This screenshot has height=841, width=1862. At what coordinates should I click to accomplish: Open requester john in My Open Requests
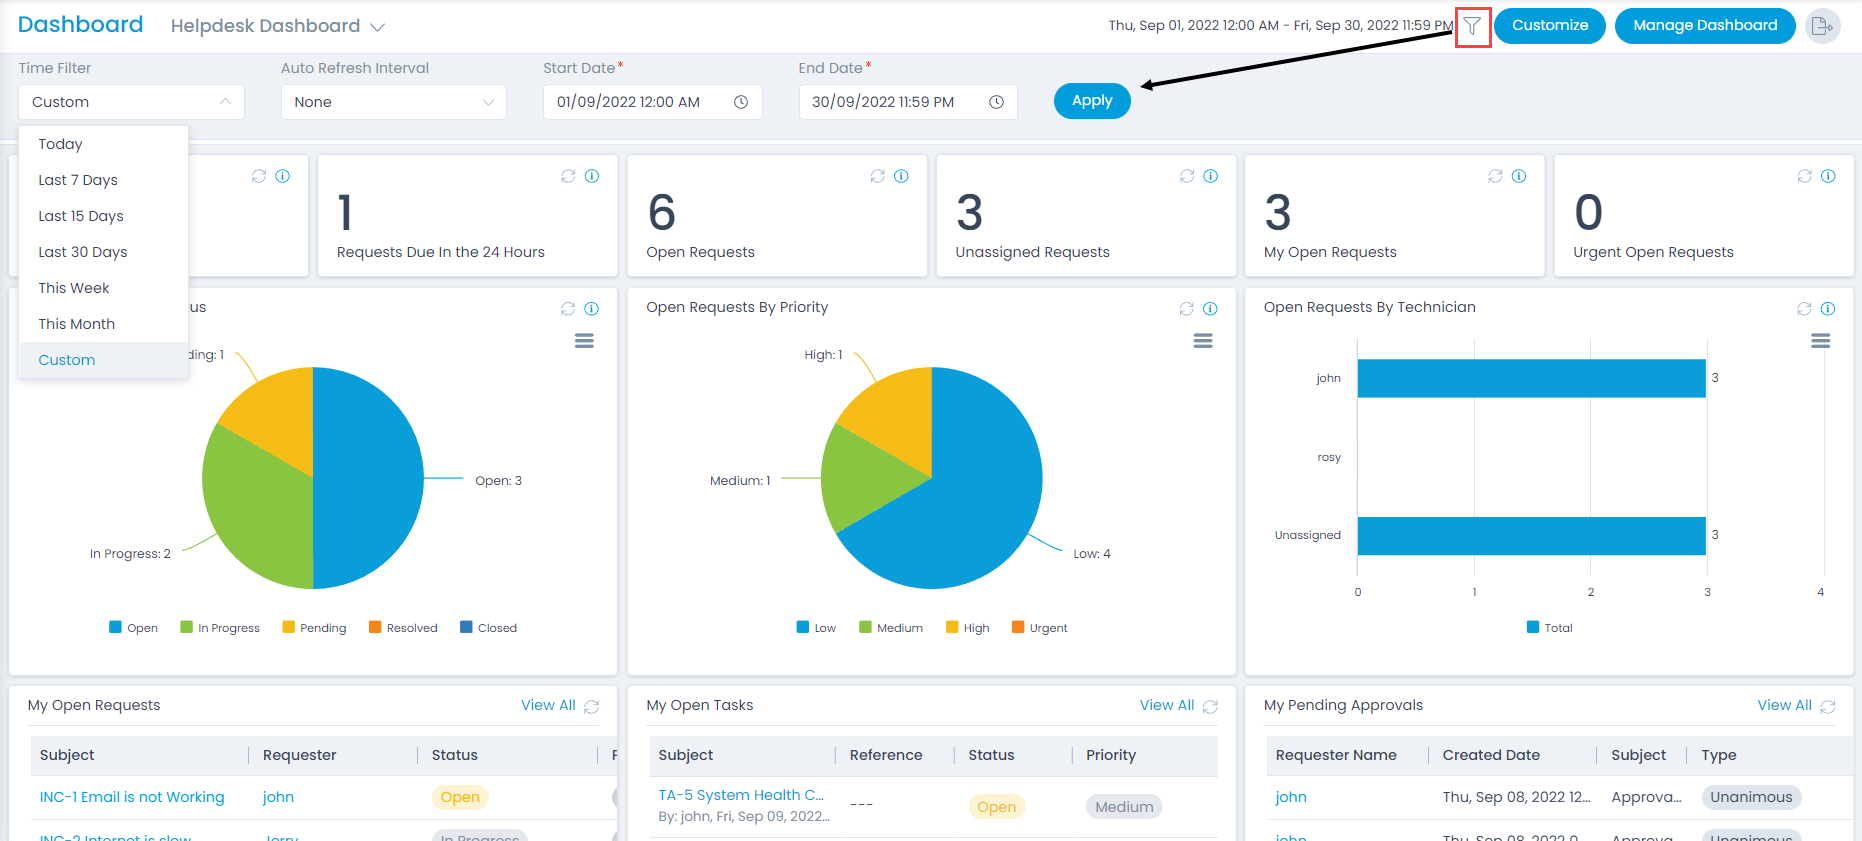[278, 797]
